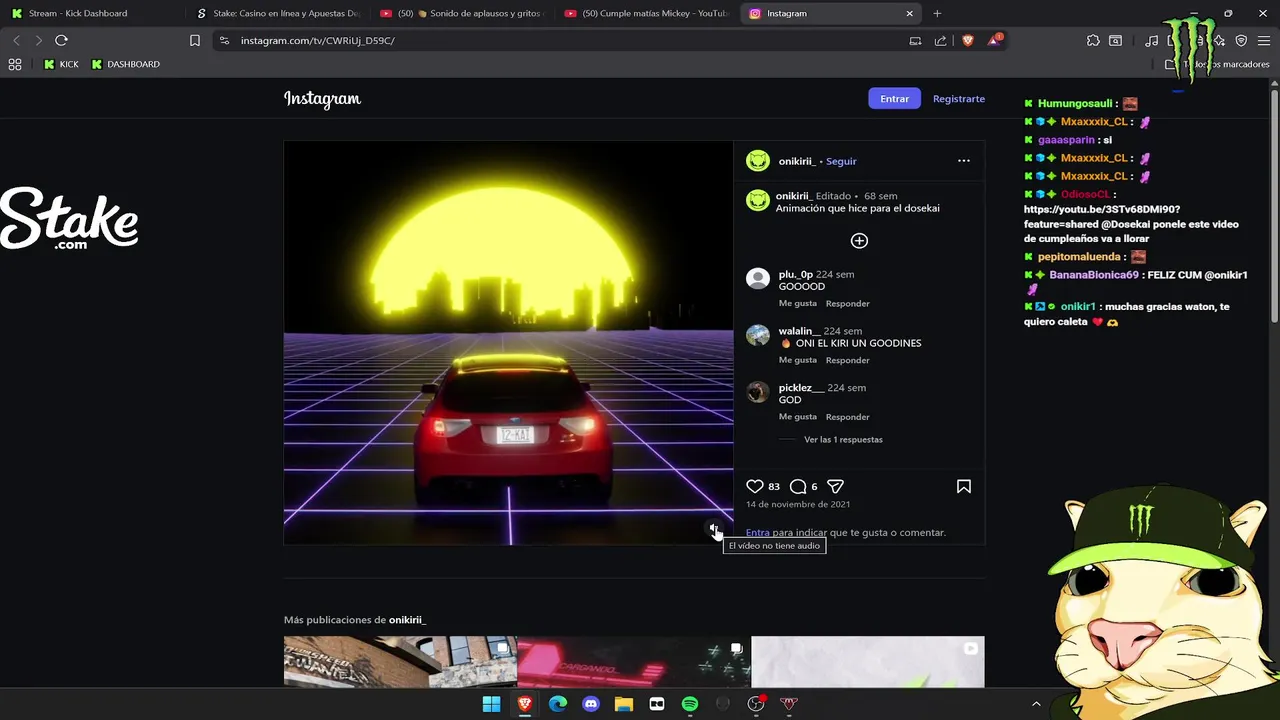Image resolution: width=1280 pixels, height=720 pixels.
Task: Switch to Stake Casino tab
Action: point(276,13)
